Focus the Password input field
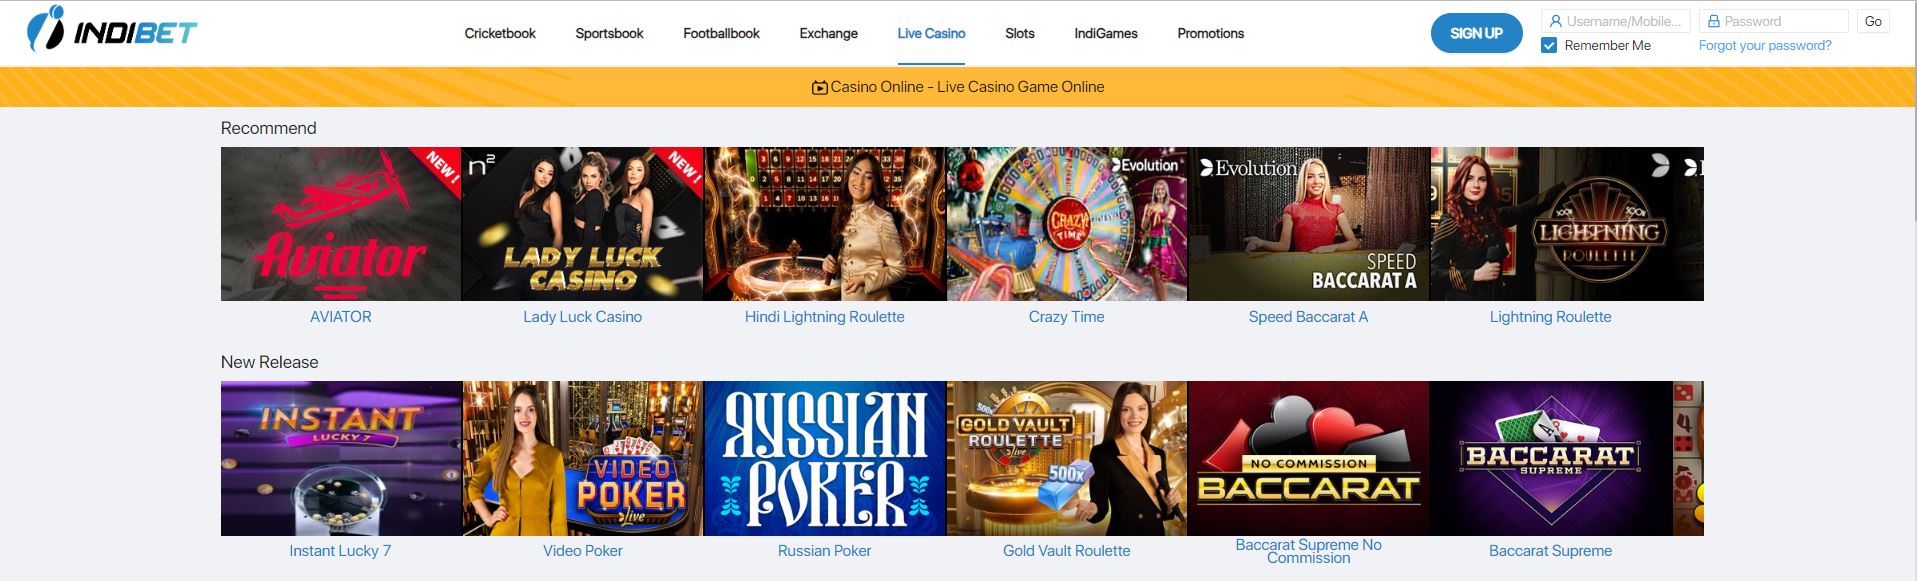This screenshot has width=1917, height=581. pyautogui.click(x=1773, y=21)
